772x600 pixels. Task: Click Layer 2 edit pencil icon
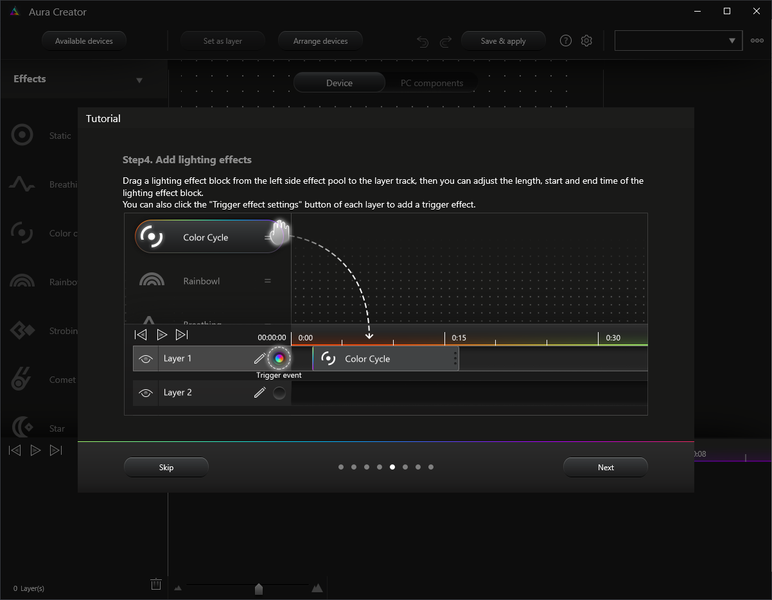(x=259, y=392)
